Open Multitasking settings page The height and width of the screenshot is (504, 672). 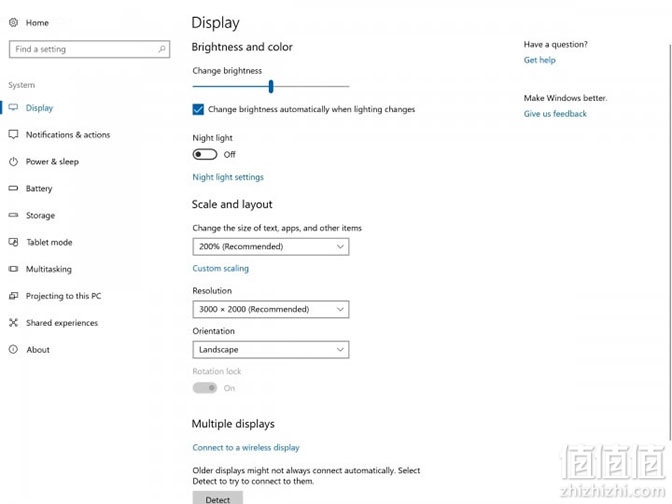point(48,269)
